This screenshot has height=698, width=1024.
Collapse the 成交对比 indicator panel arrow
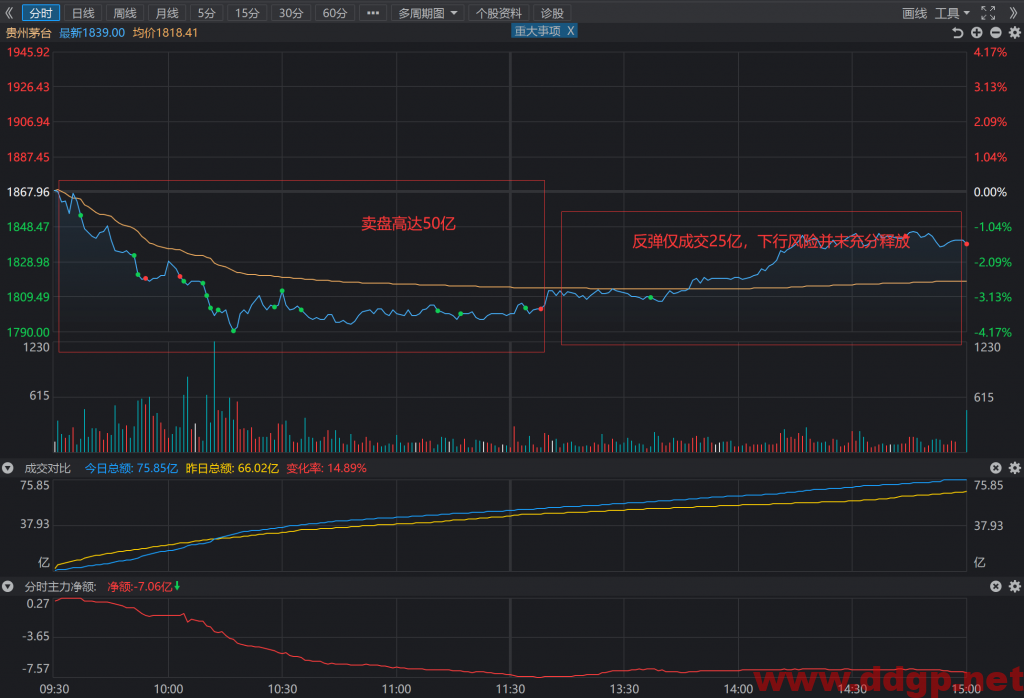pos(8,468)
